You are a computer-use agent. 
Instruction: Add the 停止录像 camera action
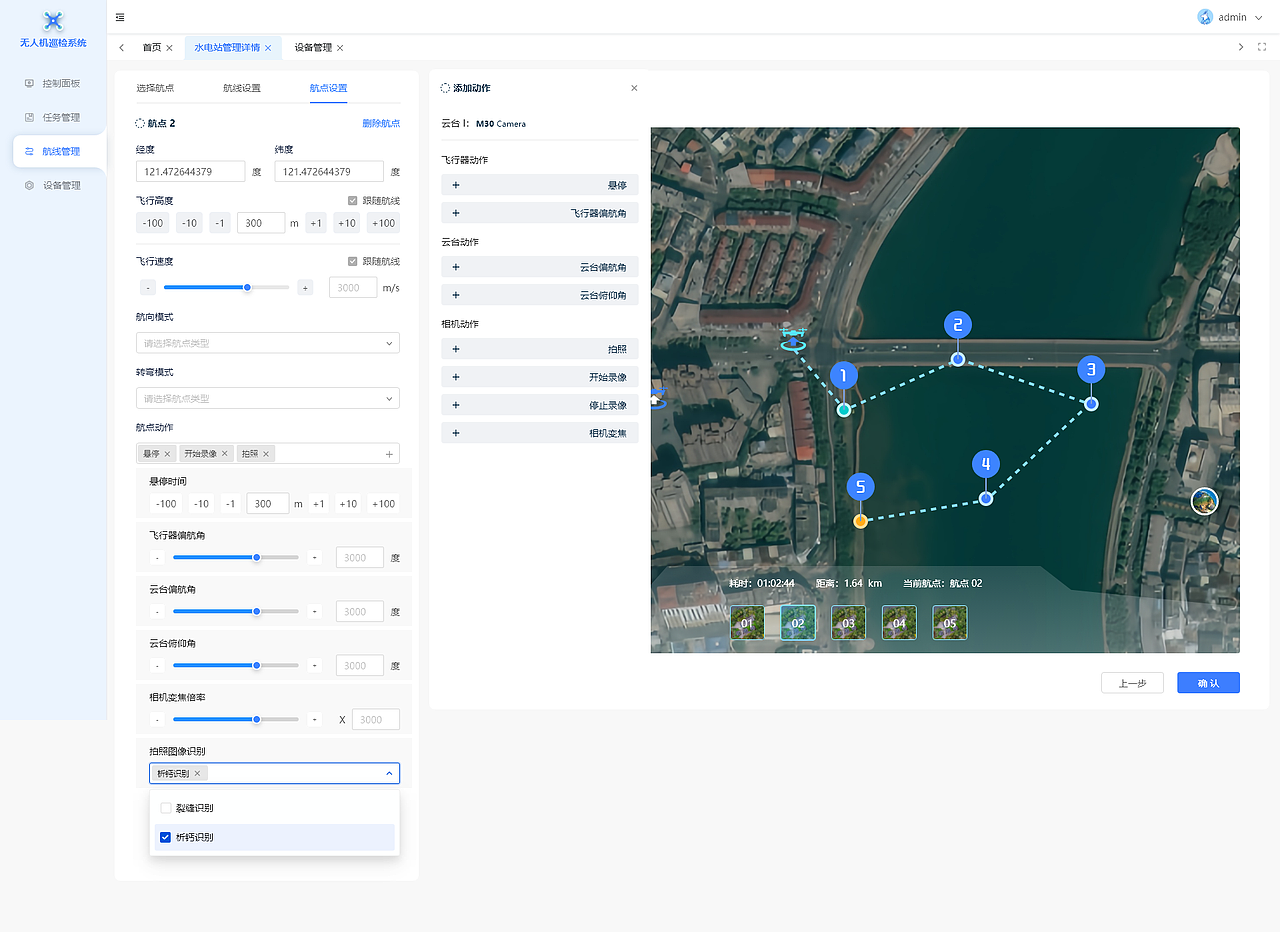pyautogui.click(x=540, y=405)
